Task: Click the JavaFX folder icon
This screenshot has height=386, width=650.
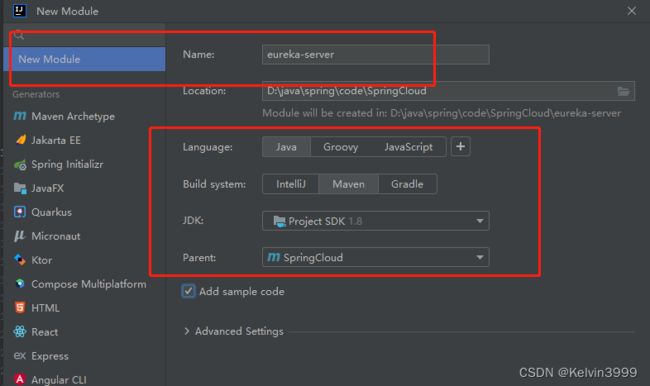Action: click(20, 188)
